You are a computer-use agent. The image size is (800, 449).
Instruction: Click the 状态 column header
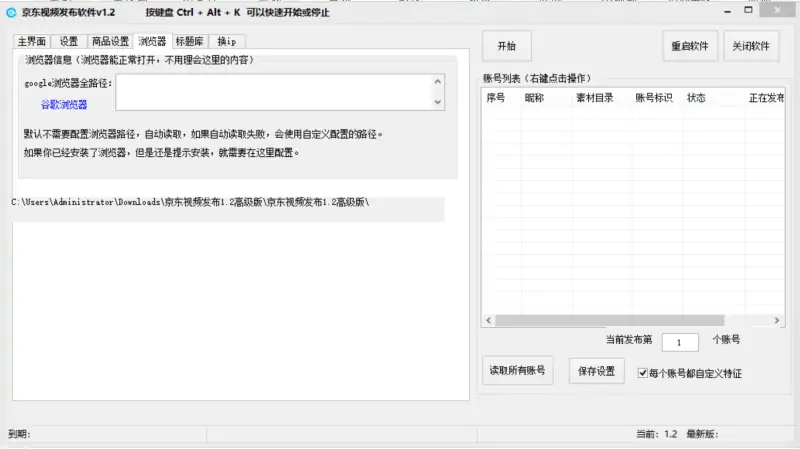[x=696, y=98]
